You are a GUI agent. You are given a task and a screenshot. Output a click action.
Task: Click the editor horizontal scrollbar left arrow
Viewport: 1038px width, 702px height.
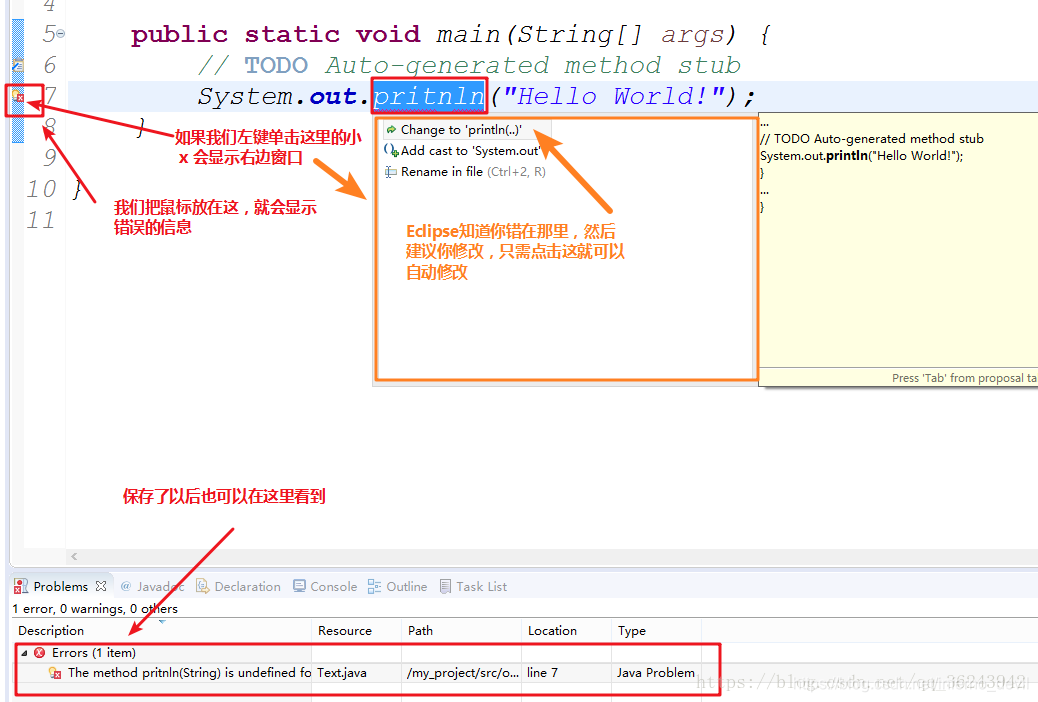point(74,556)
